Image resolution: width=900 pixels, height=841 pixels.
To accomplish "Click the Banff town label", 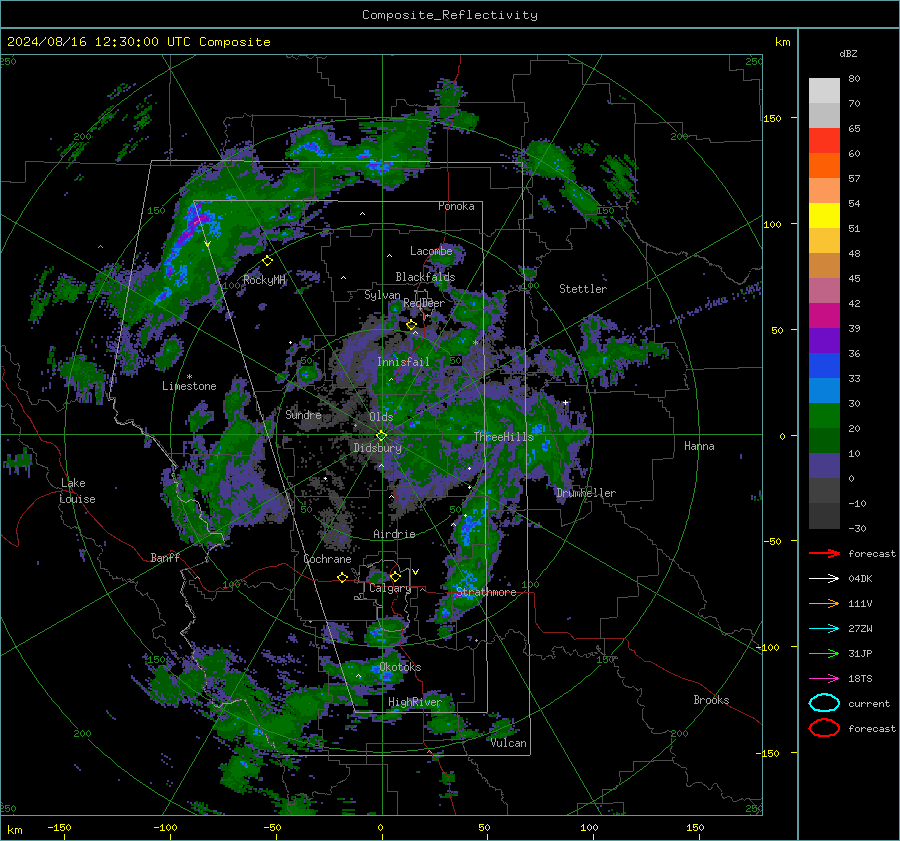I will (165, 557).
